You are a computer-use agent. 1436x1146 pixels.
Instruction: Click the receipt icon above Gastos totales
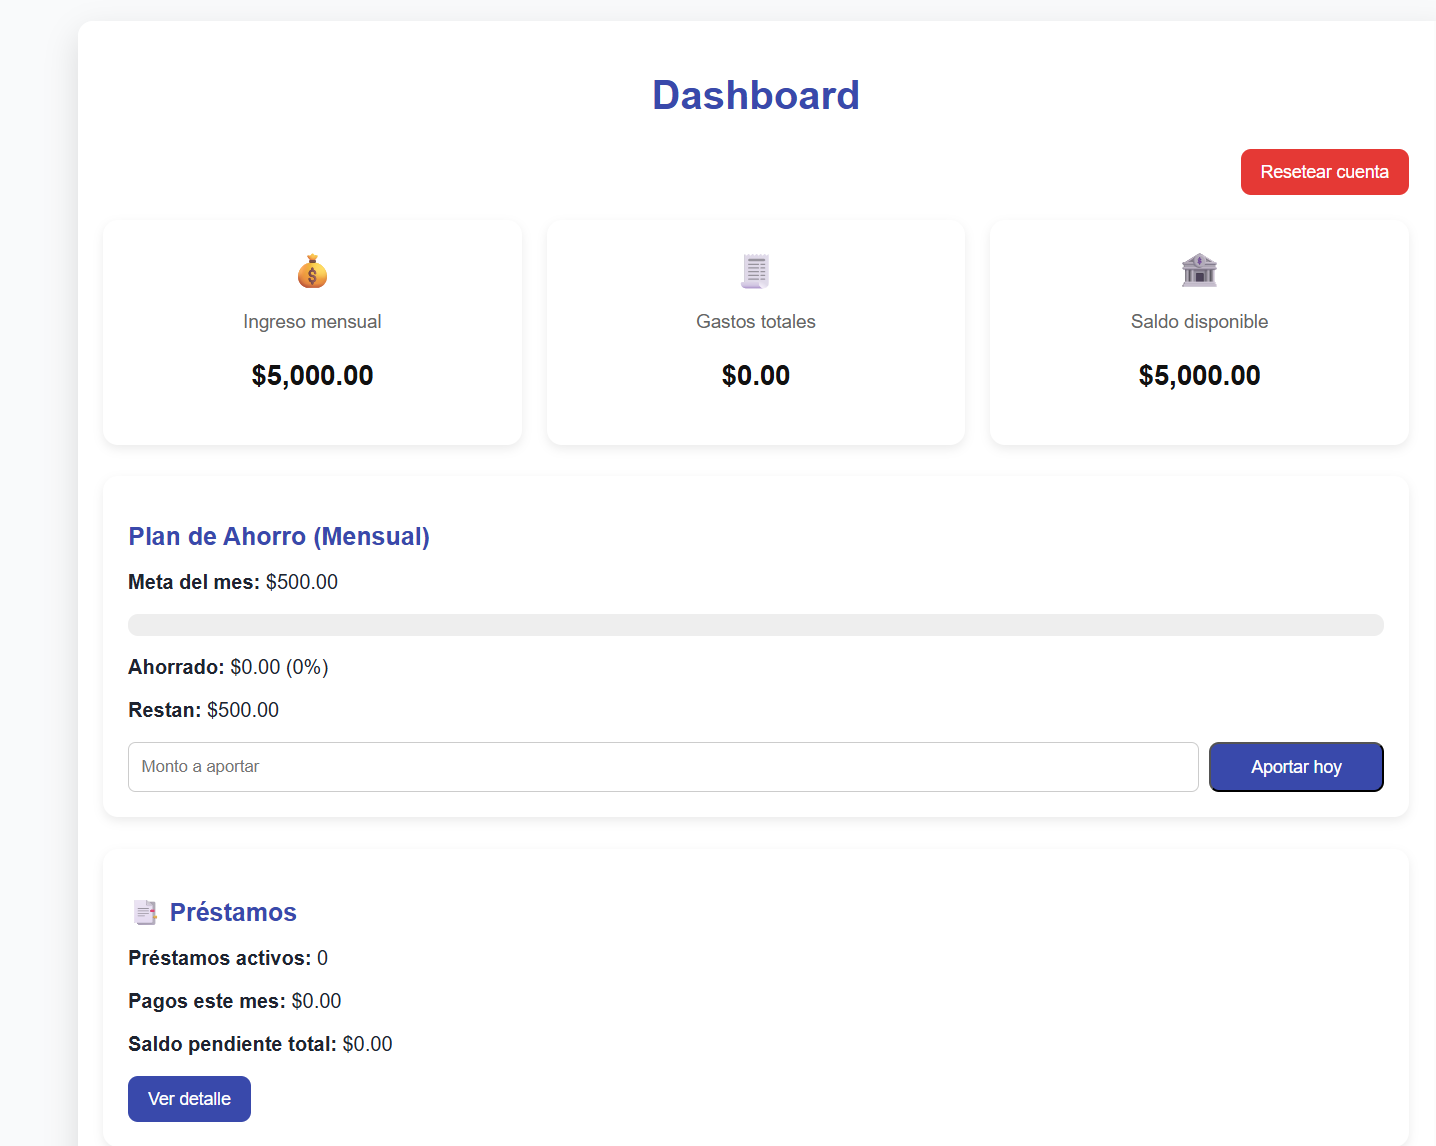(x=755, y=271)
